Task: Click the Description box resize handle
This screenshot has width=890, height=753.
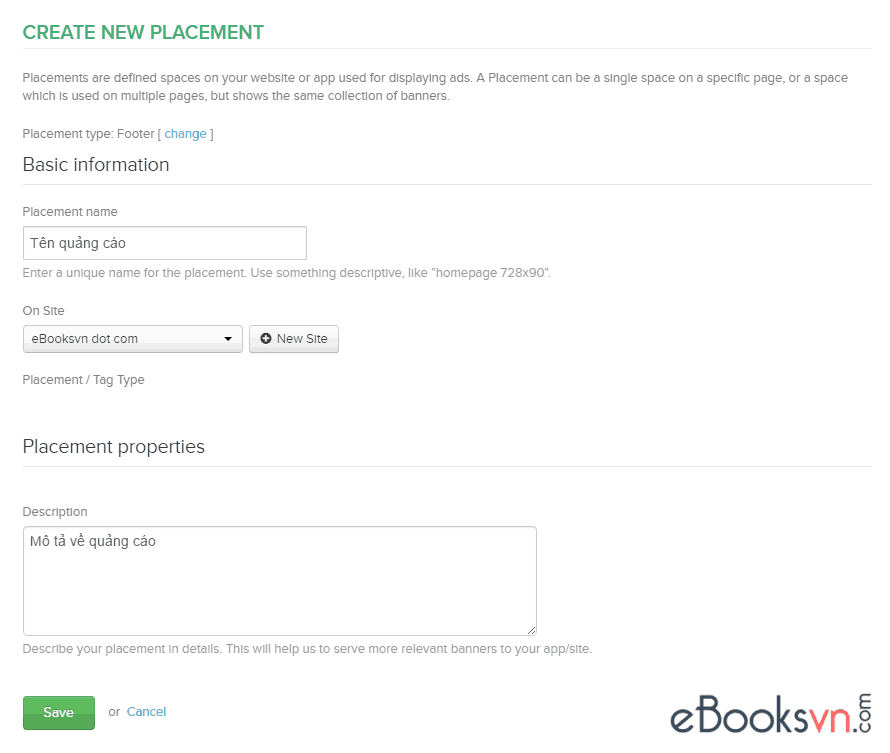Action: 531,630
